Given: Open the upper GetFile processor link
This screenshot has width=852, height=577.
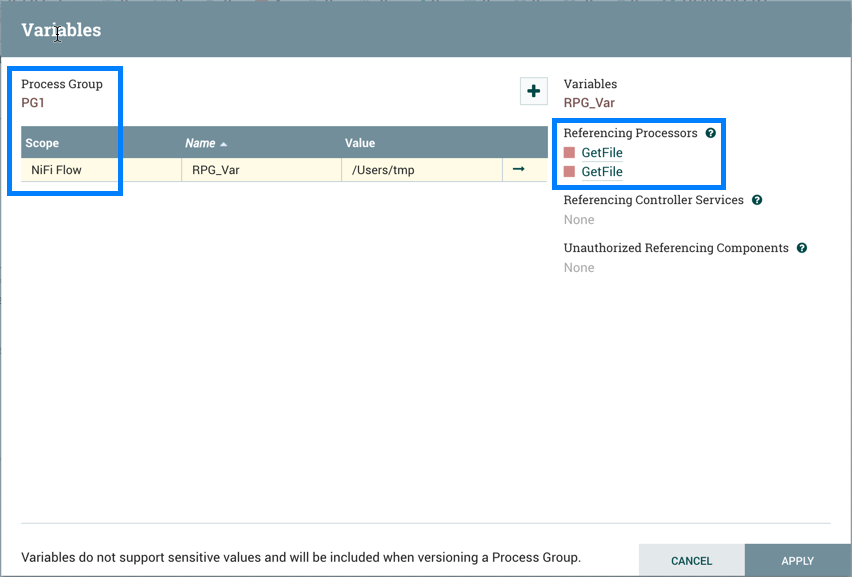Looking at the screenshot, I should click(x=602, y=153).
